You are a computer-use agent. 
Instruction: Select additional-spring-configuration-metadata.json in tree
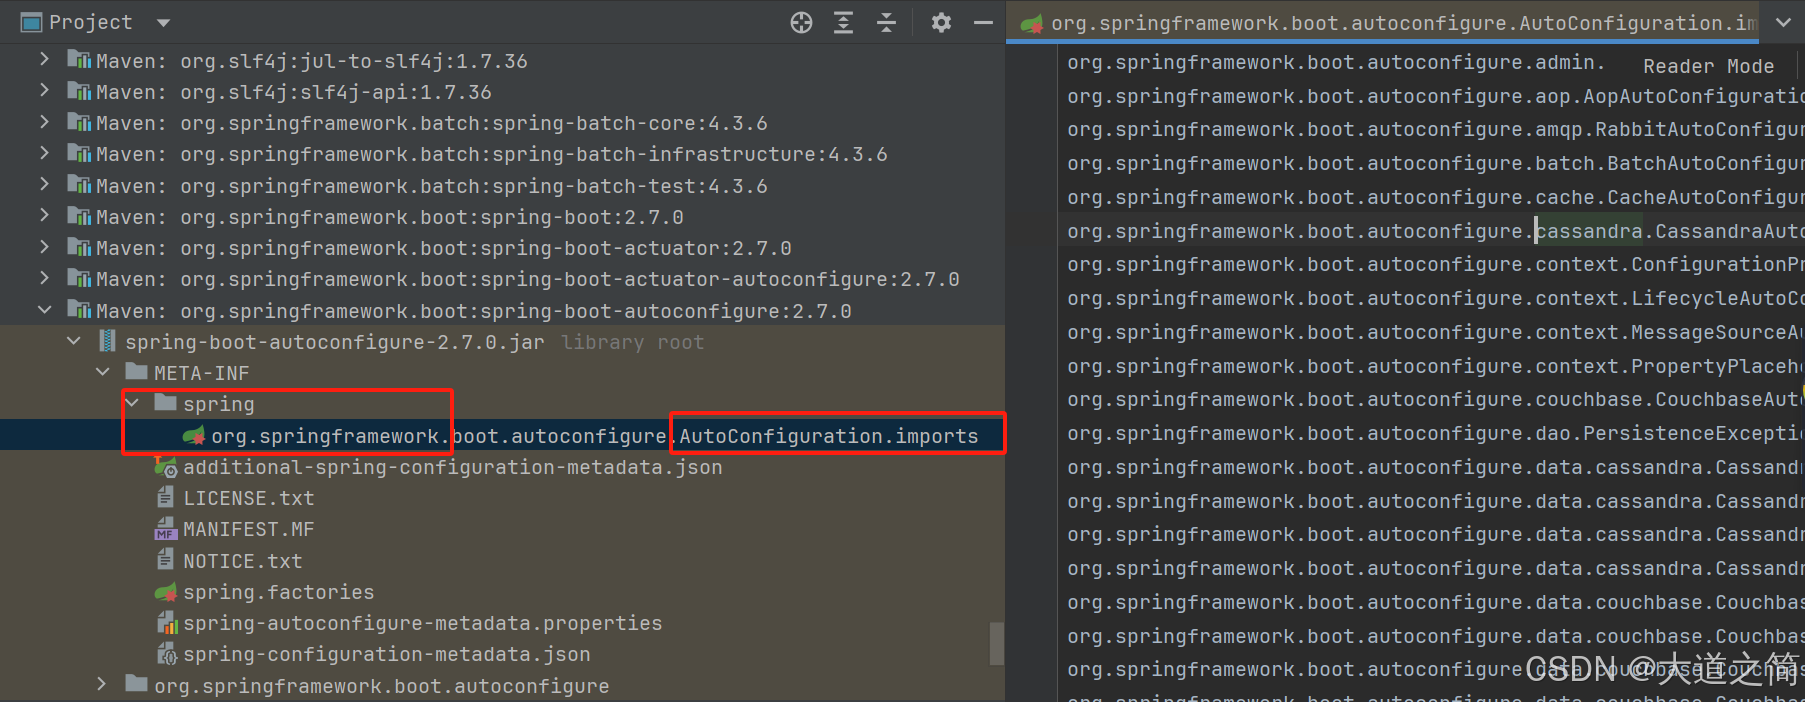pos(452,467)
